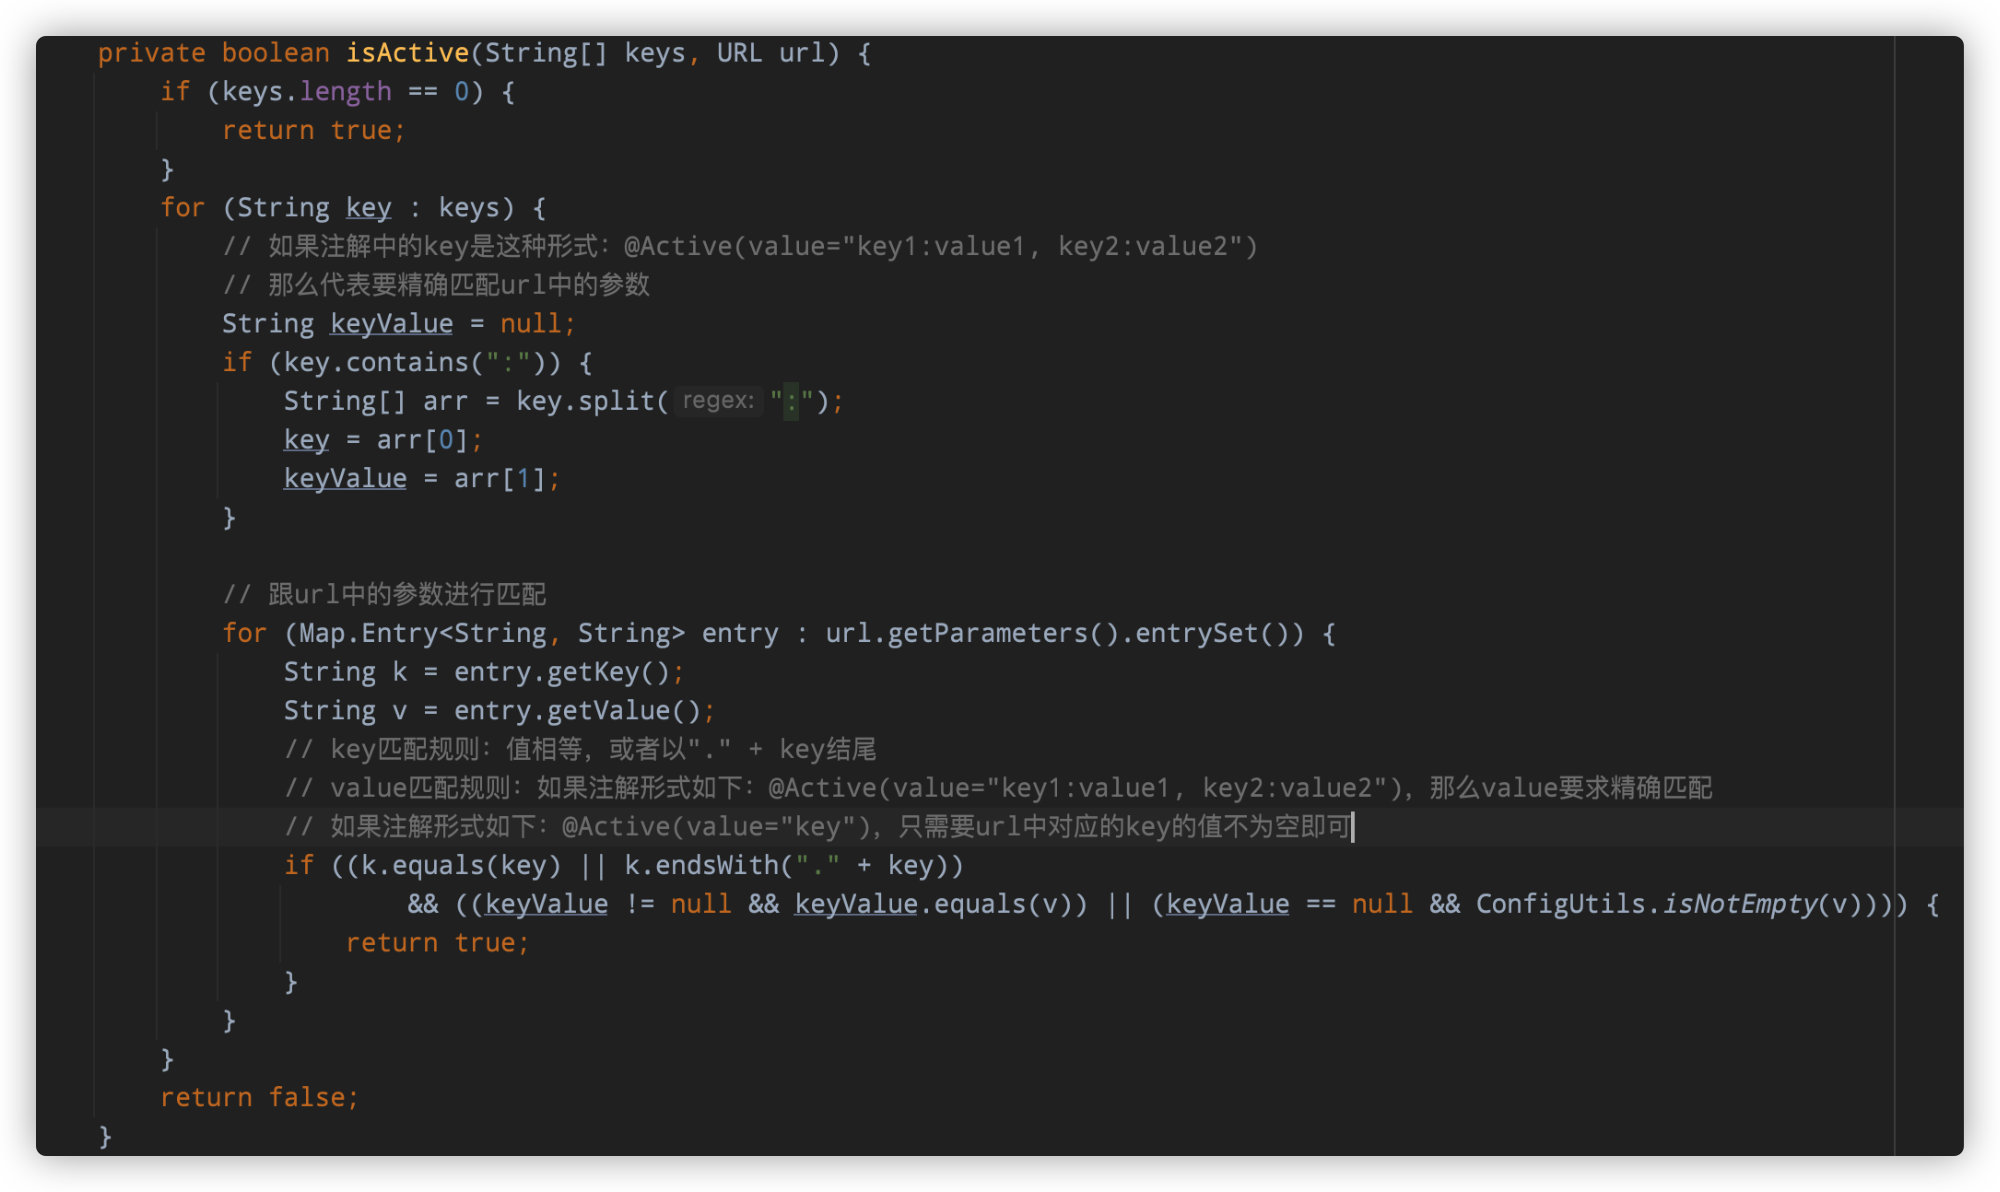Viewport: 2000px width, 1192px height.
Task: Click the URL type in method signature
Action: tap(739, 53)
